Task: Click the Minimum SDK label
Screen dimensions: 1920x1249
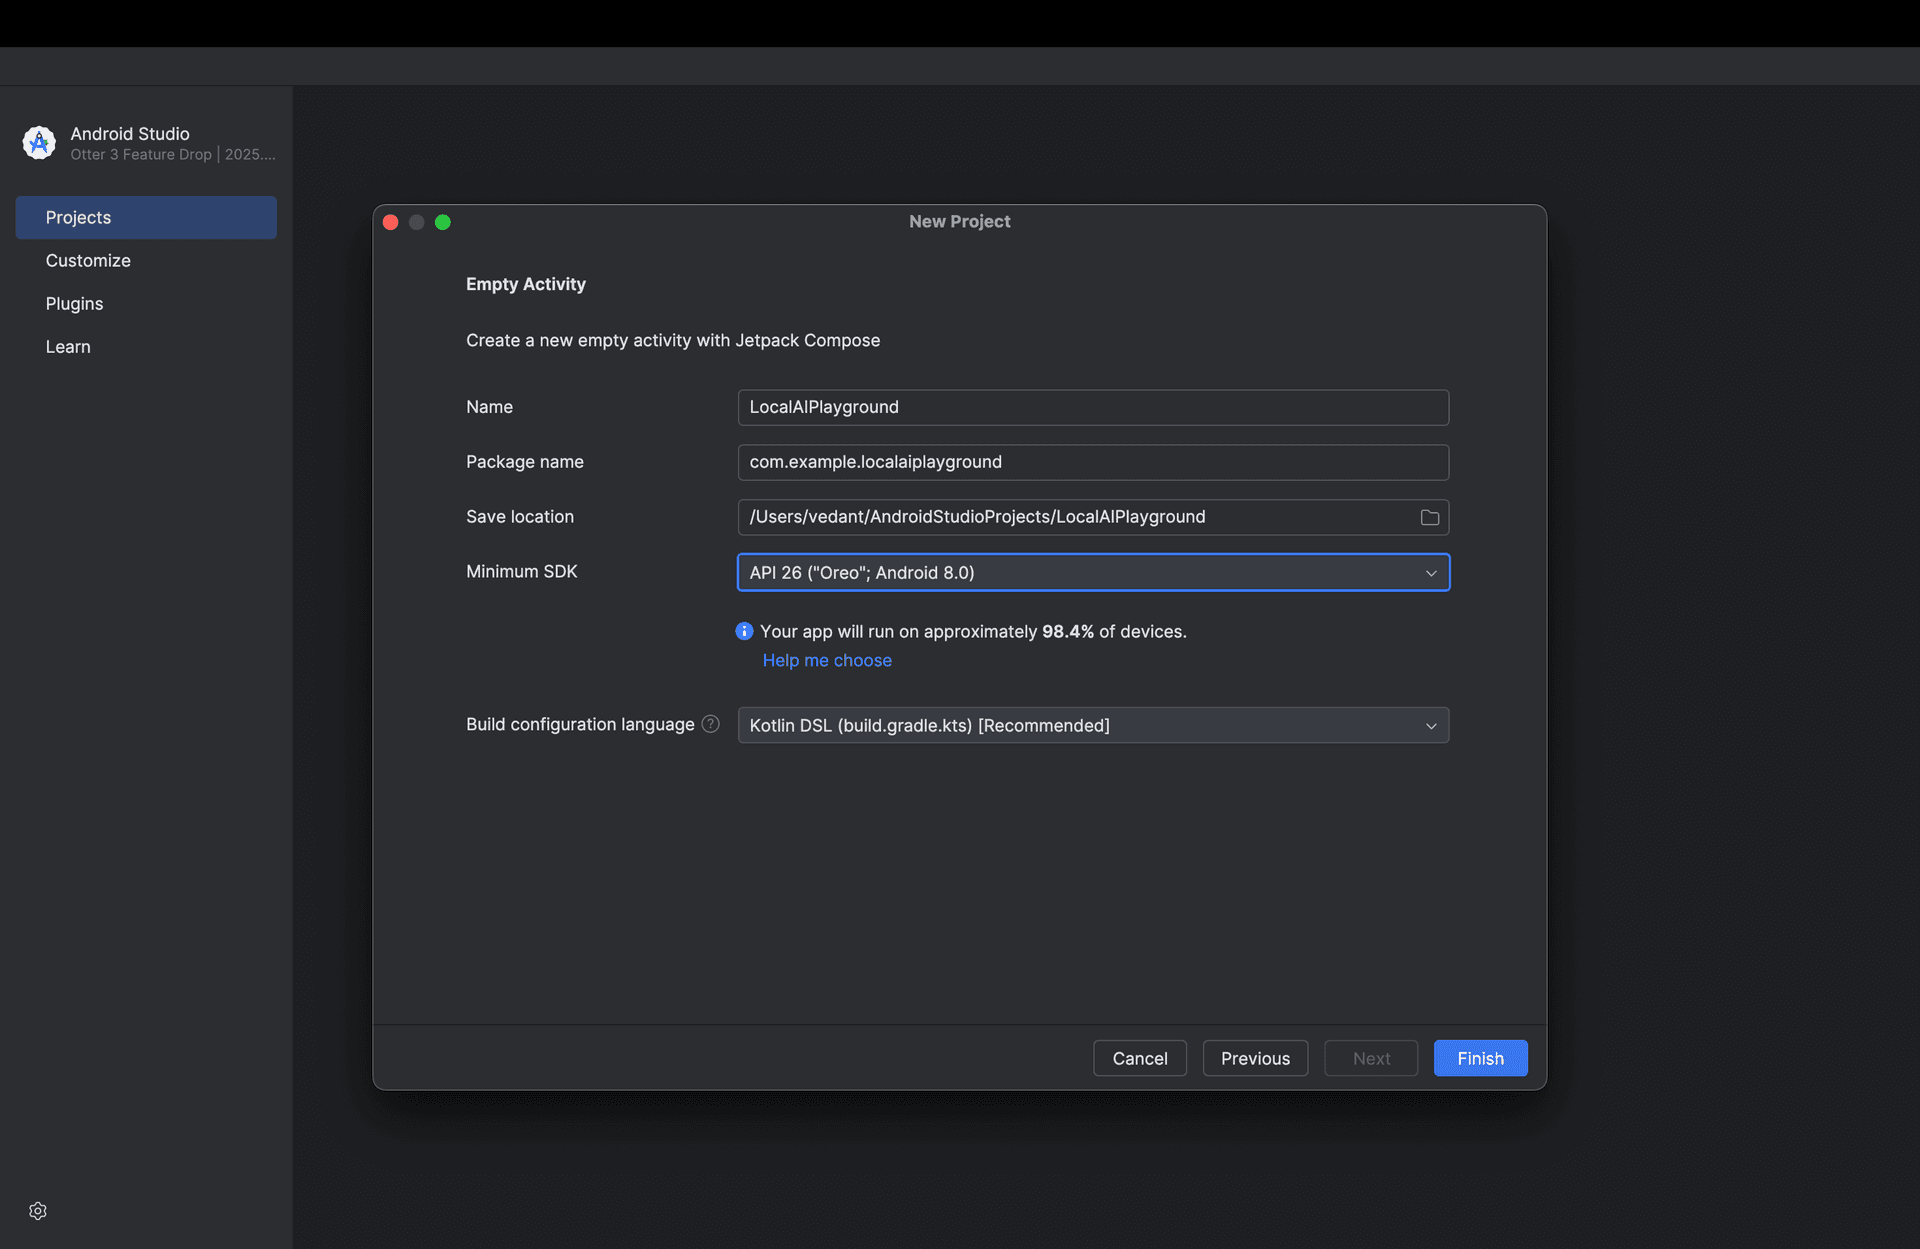Action: click(522, 571)
